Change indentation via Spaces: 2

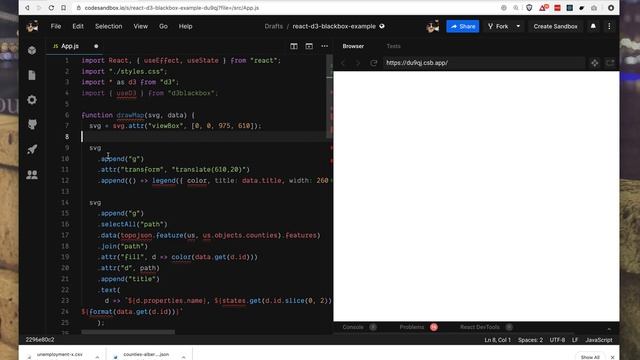click(x=530, y=340)
